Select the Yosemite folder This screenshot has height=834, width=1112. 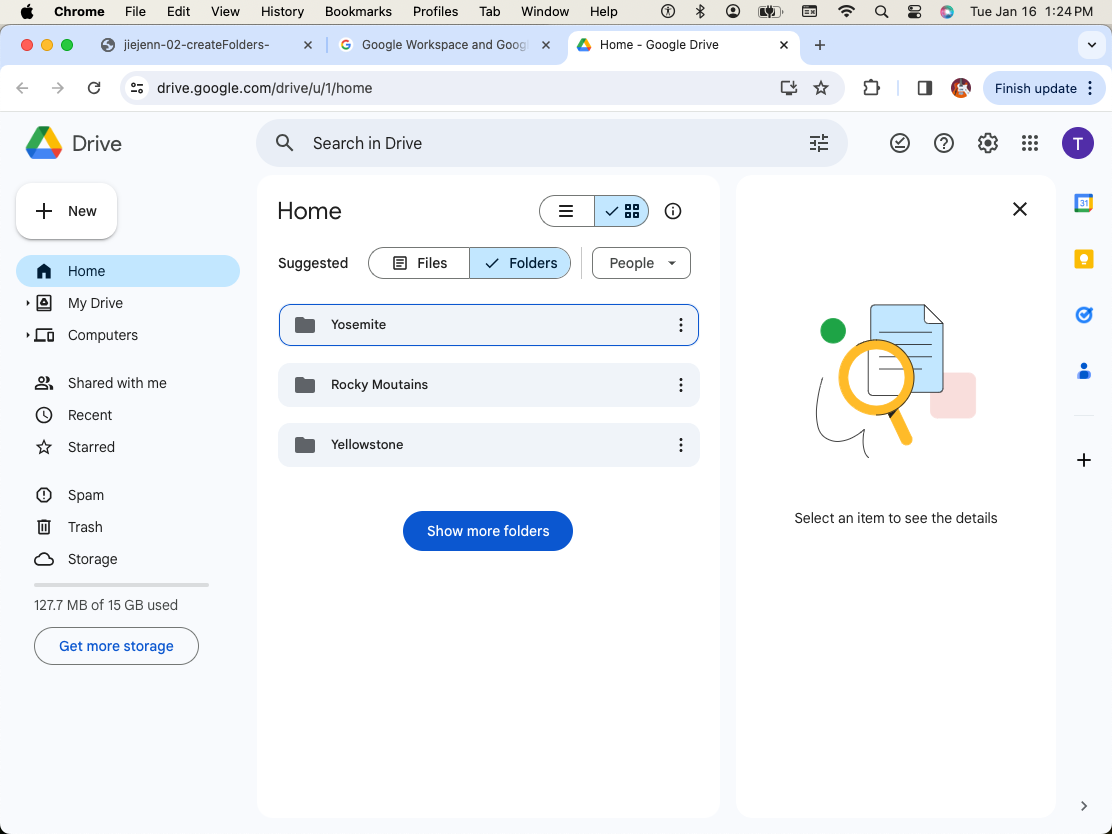click(x=489, y=325)
